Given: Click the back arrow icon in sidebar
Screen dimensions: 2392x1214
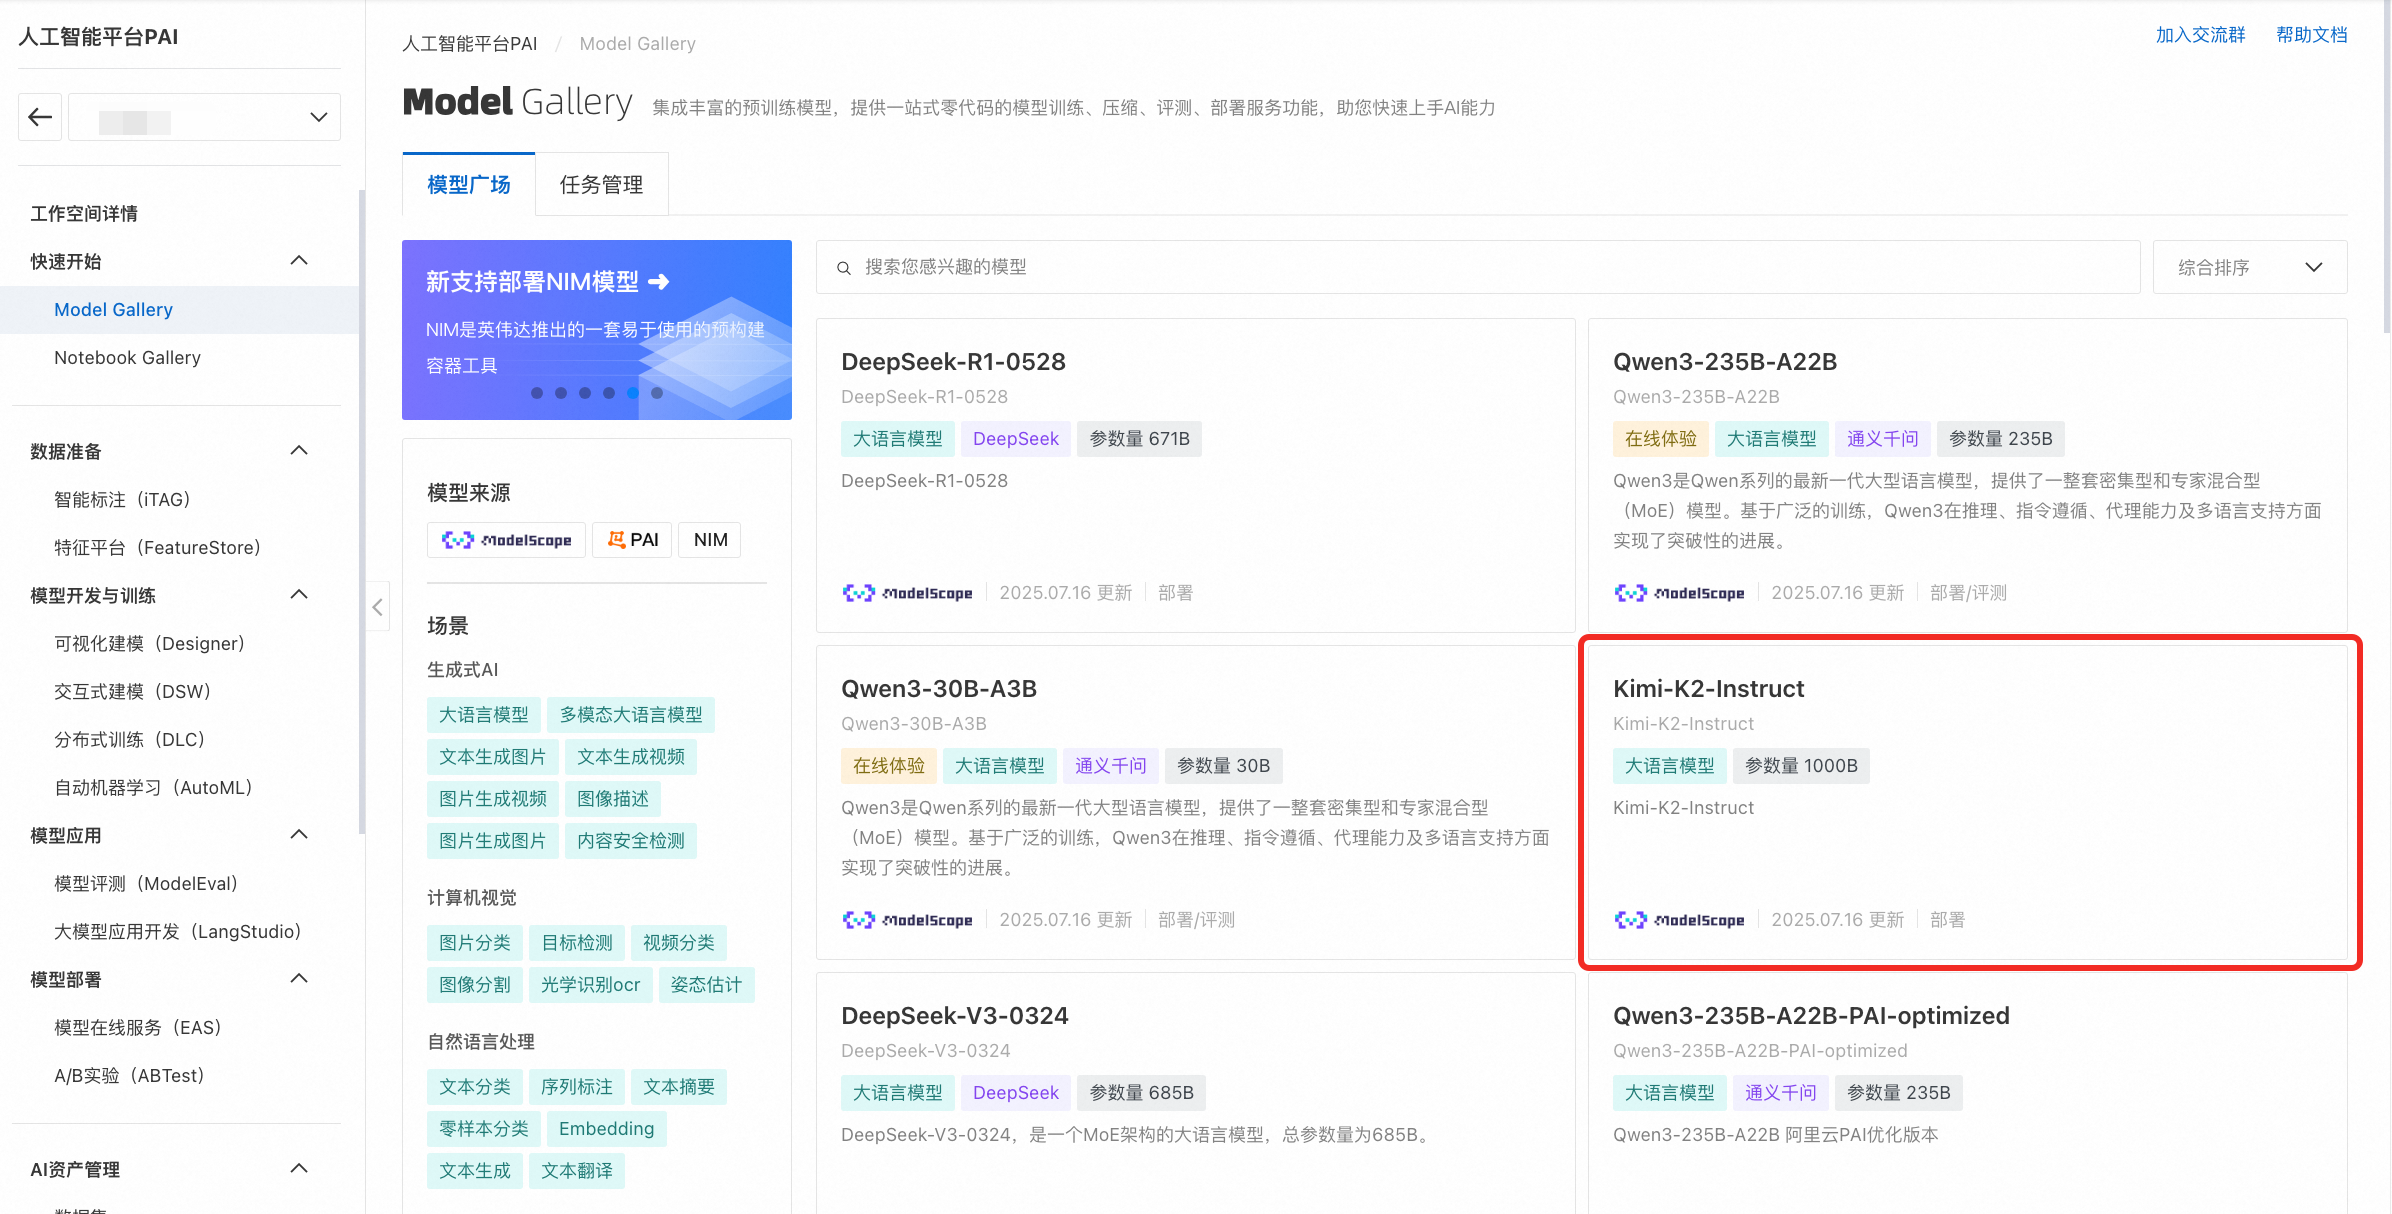Looking at the screenshot, I should (x=40, y=117).
